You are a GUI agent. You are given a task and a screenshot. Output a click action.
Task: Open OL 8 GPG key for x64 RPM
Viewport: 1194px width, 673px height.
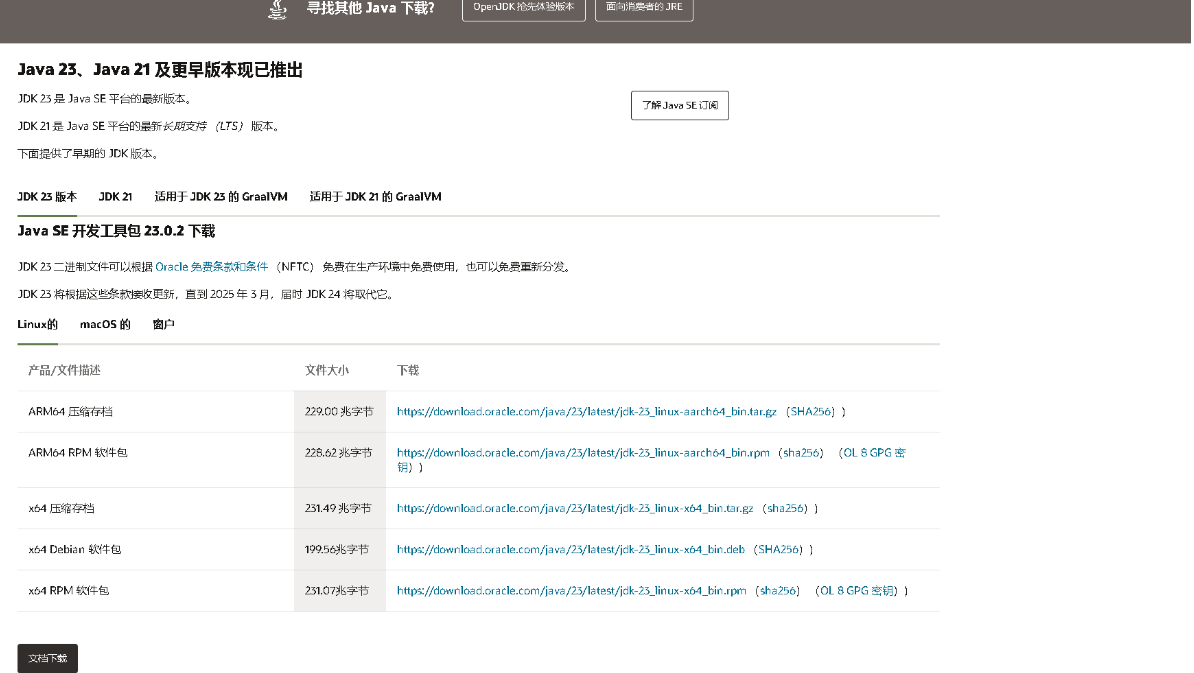tap(857, 591)
